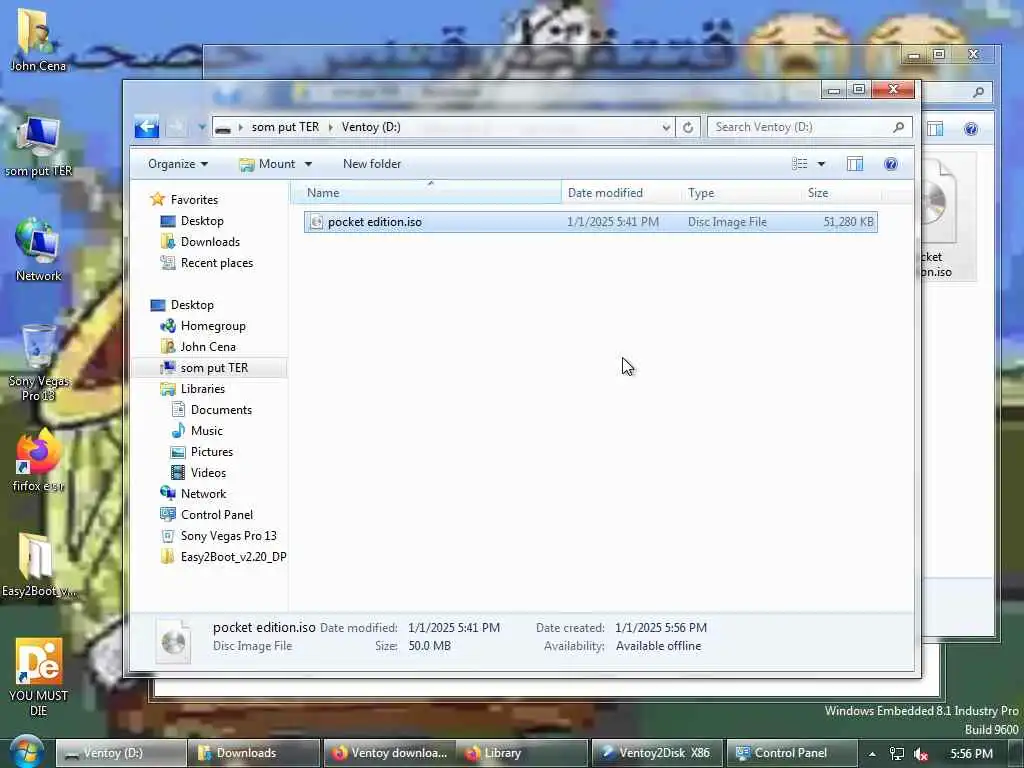The image size is (1024, 768).
Task: Open the recent locations dropdown beside navigation arrows
Action: tap(202, 127)
